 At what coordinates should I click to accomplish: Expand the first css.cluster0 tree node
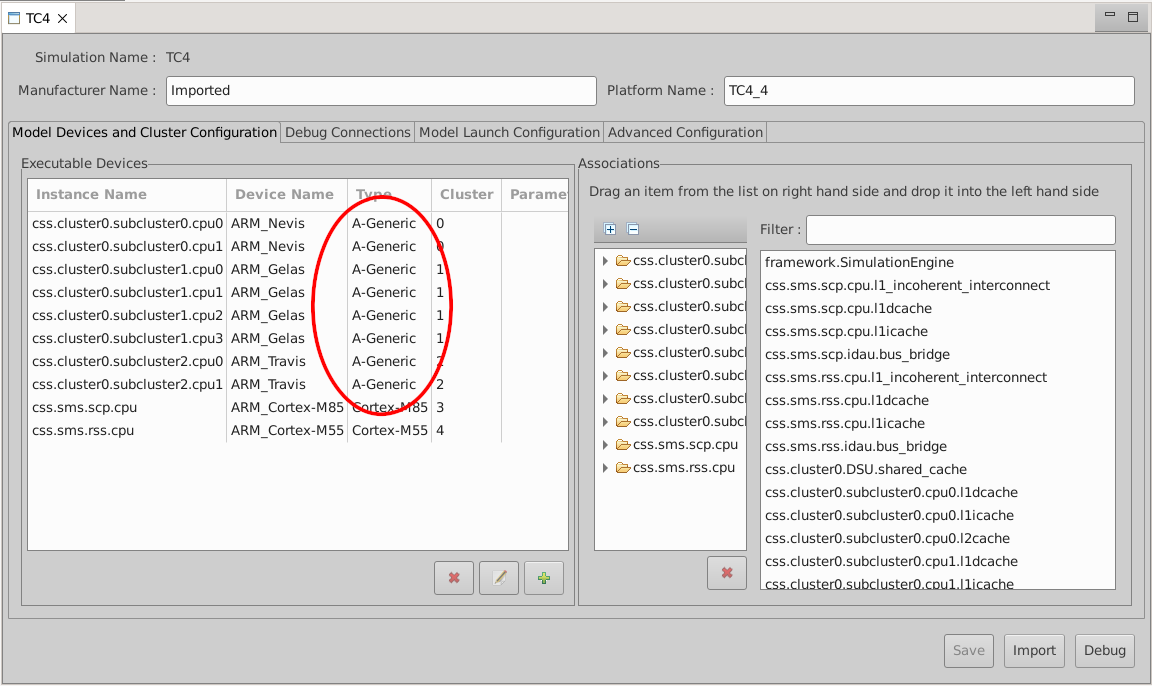(x=605, y=261)
